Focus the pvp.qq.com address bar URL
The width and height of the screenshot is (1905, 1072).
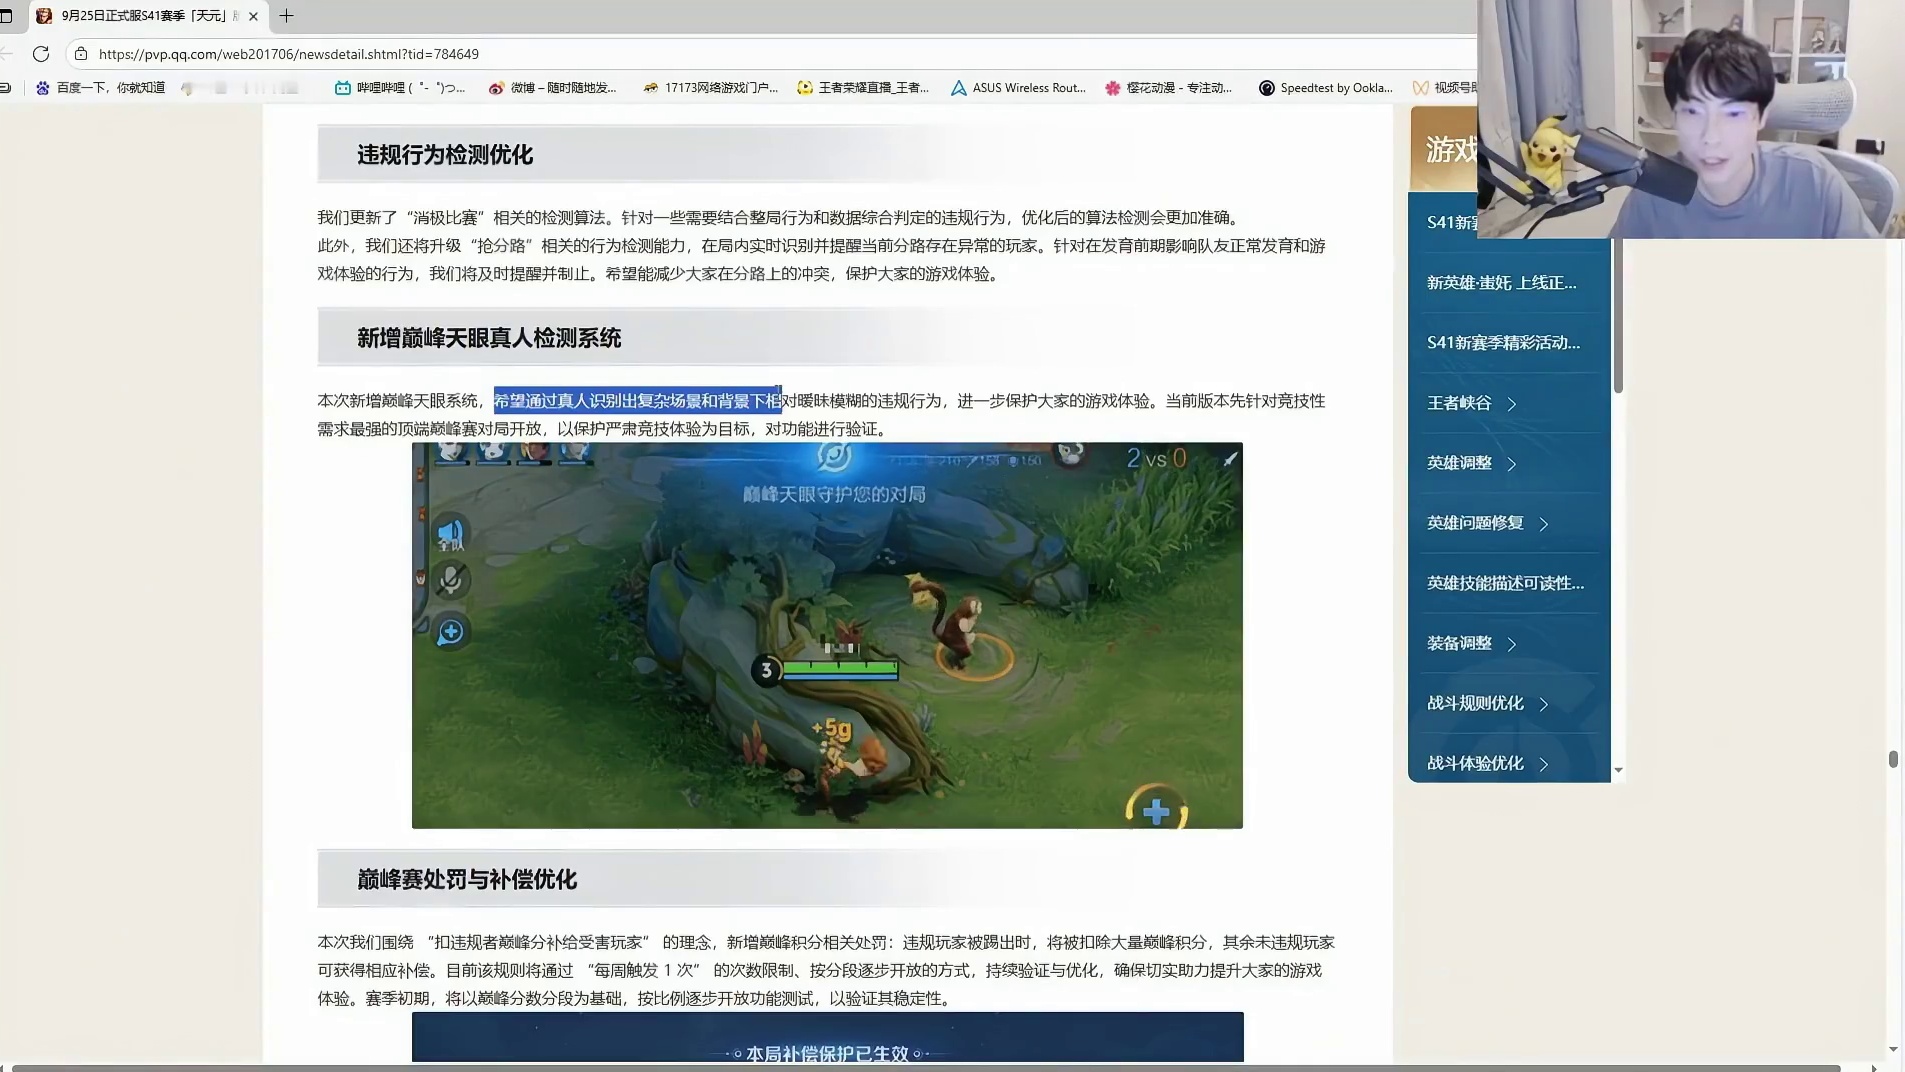(x=289, y=54)
